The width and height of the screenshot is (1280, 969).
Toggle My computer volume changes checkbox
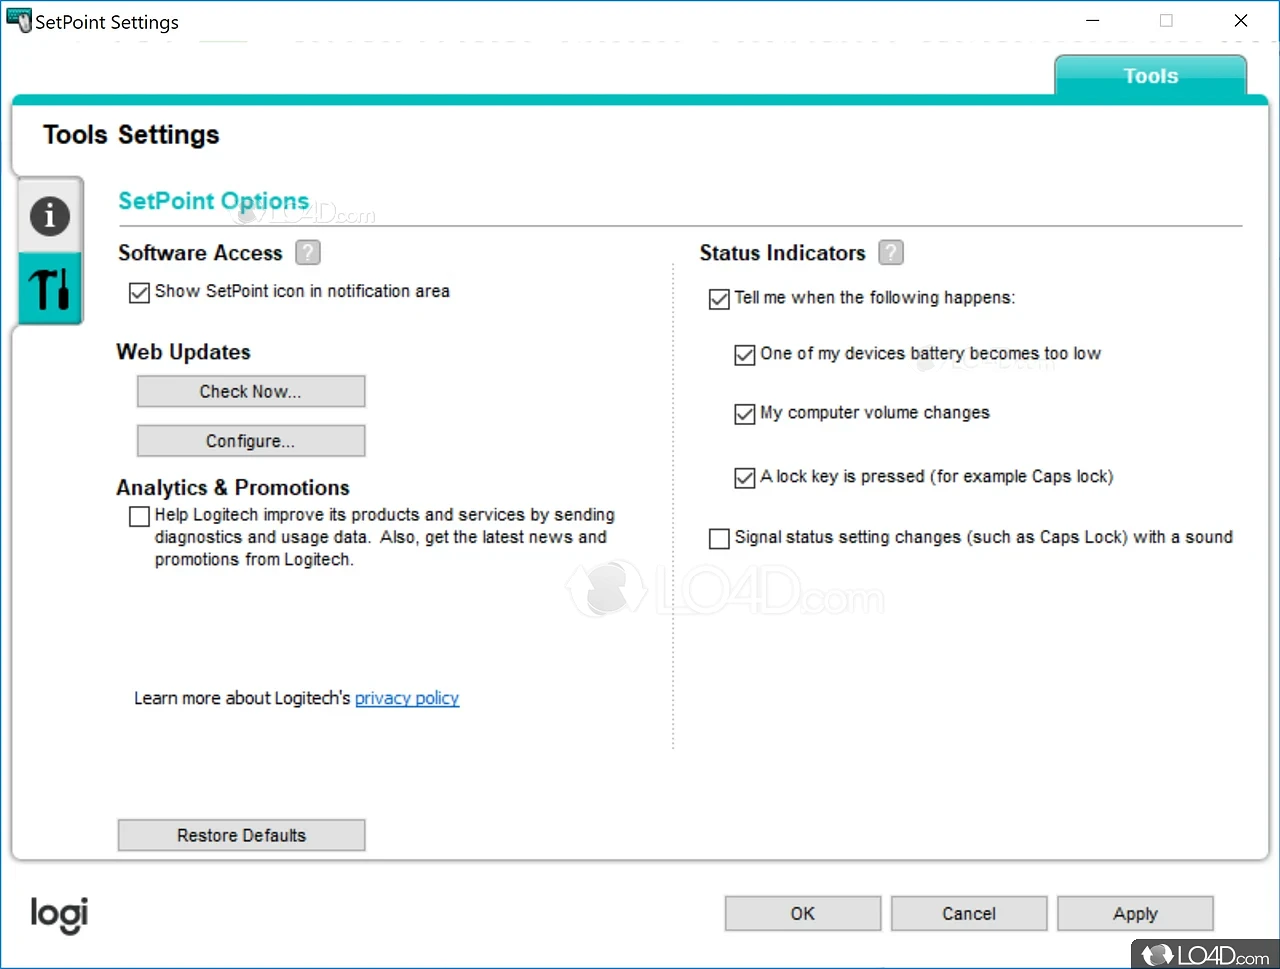pos(745,414)
